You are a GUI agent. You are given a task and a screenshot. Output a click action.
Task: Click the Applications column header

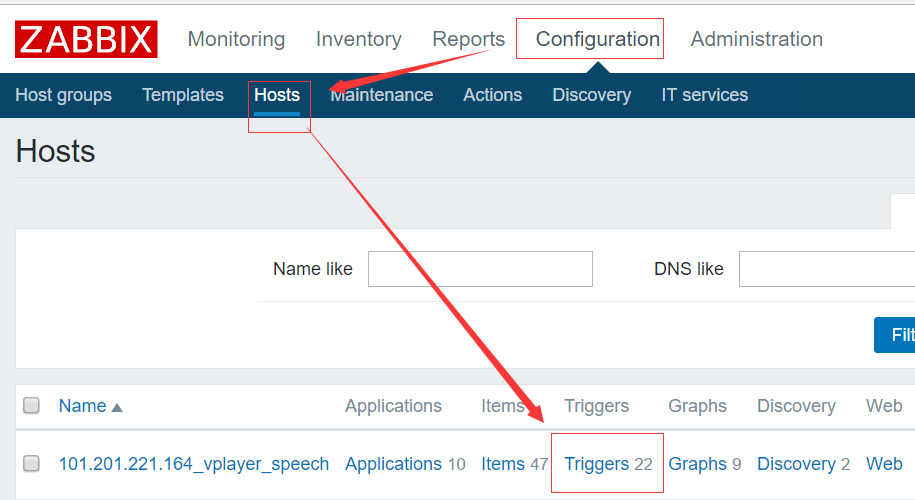[x=393, y=405]
